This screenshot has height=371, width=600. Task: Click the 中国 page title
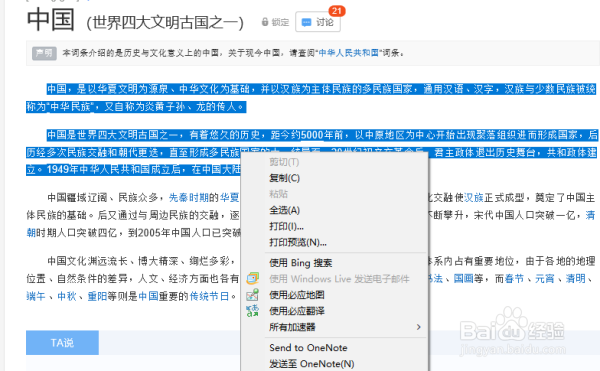(51, 20)
